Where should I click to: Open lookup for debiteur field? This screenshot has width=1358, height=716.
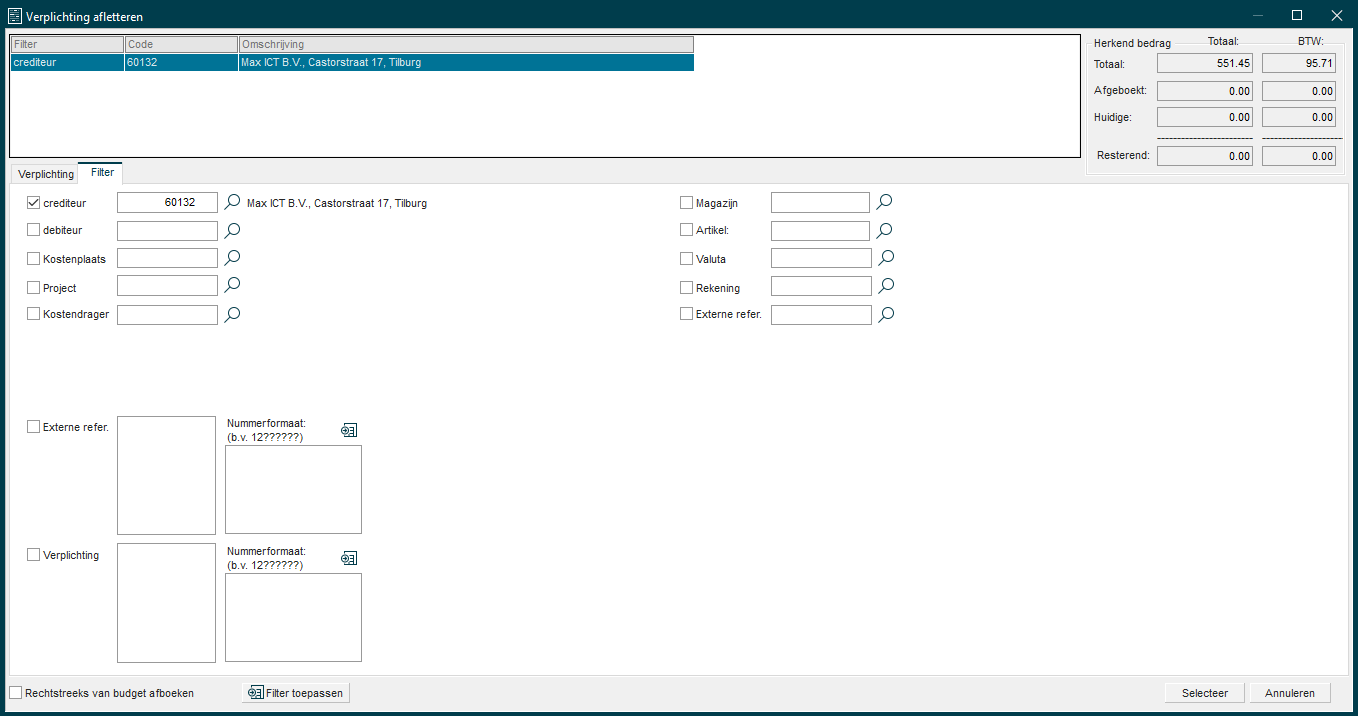[x=232, y=230]
